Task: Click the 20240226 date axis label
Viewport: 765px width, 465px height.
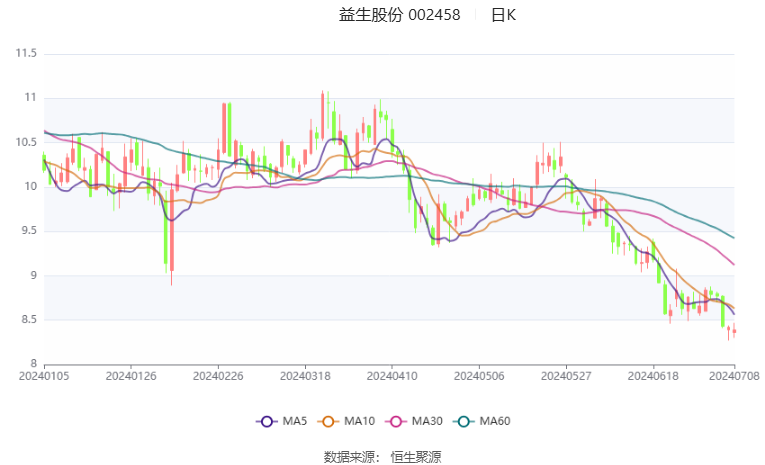Action: point(218,376)
